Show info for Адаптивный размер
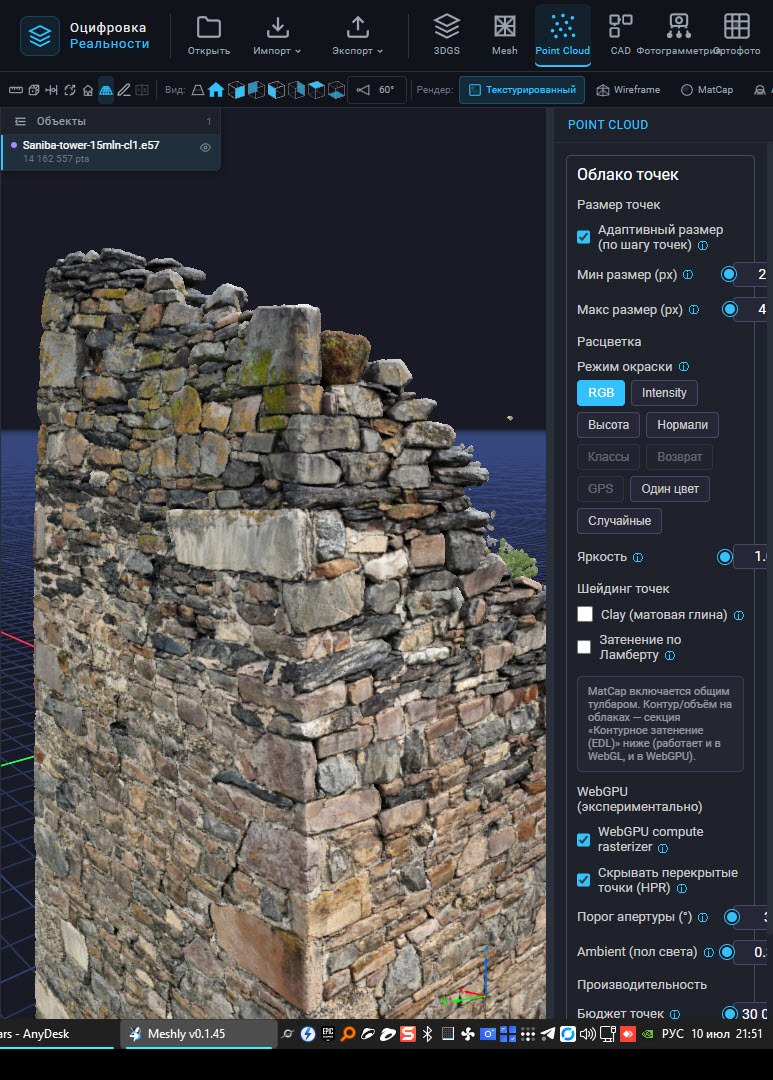 (703, 245)
